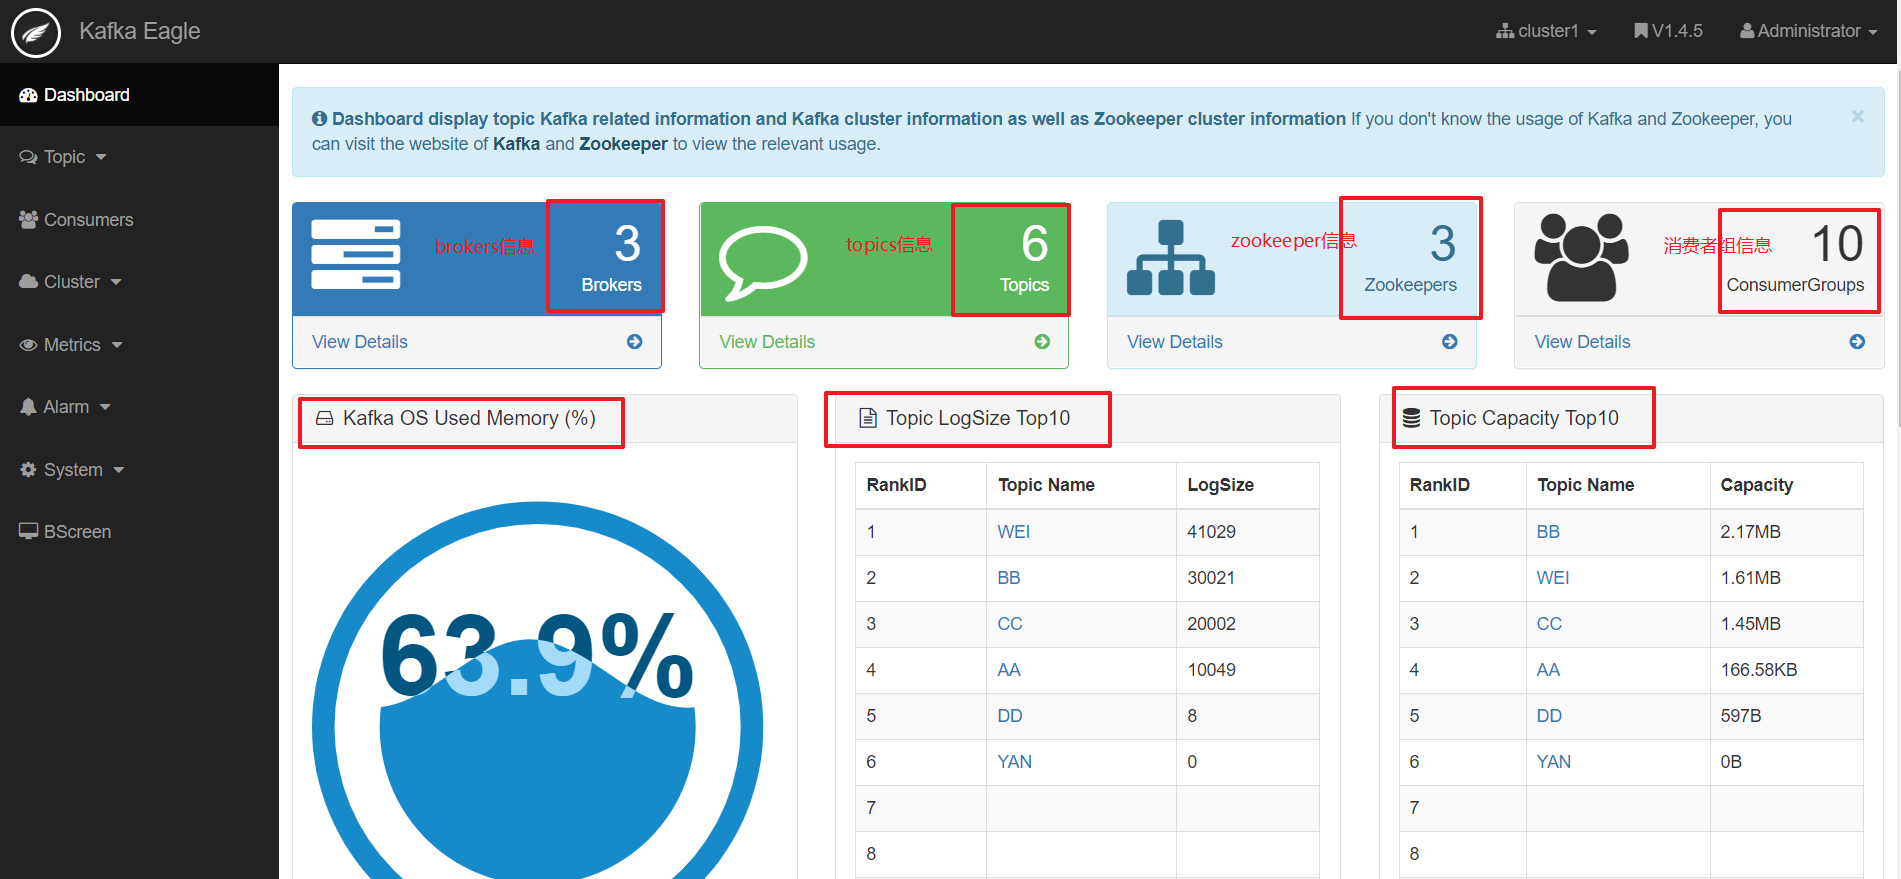Open AA topic in LogSize table

1009,670
